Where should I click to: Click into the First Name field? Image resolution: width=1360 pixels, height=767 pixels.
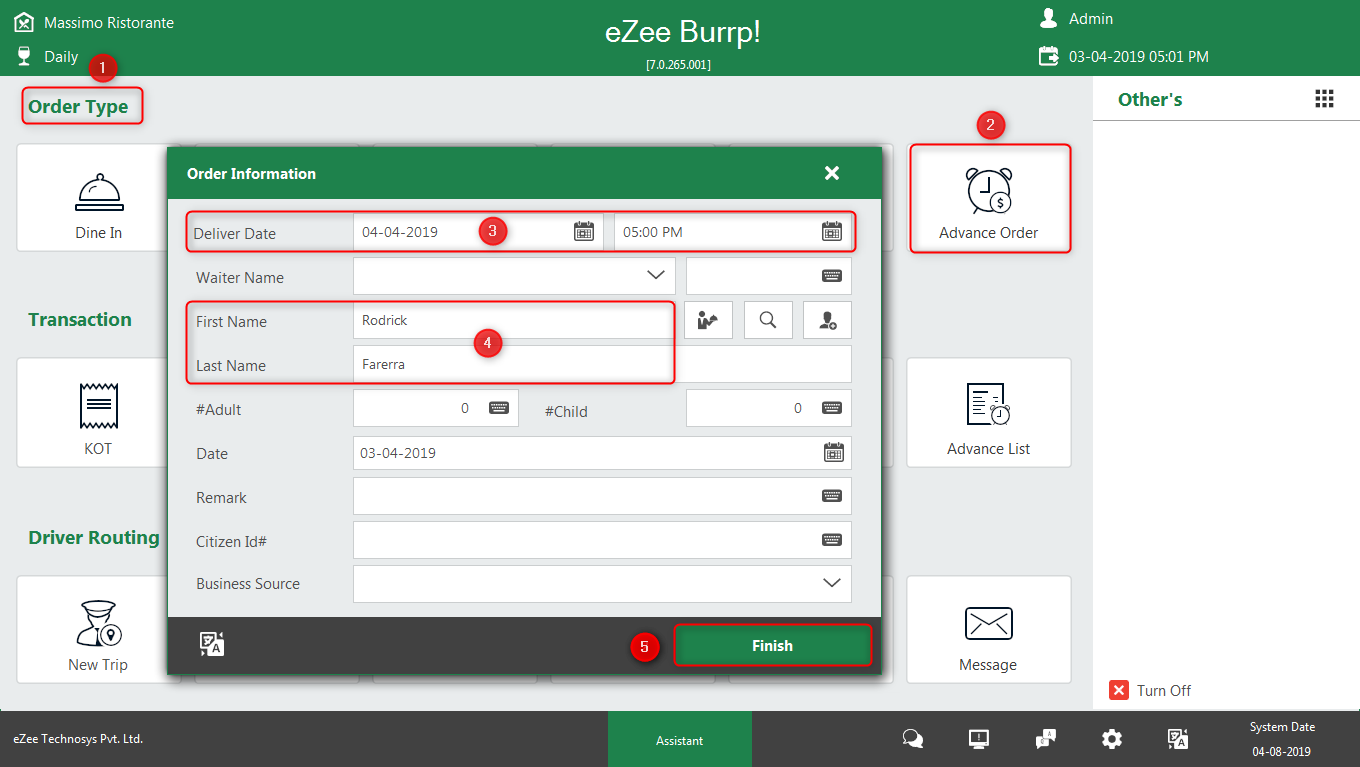513,321
